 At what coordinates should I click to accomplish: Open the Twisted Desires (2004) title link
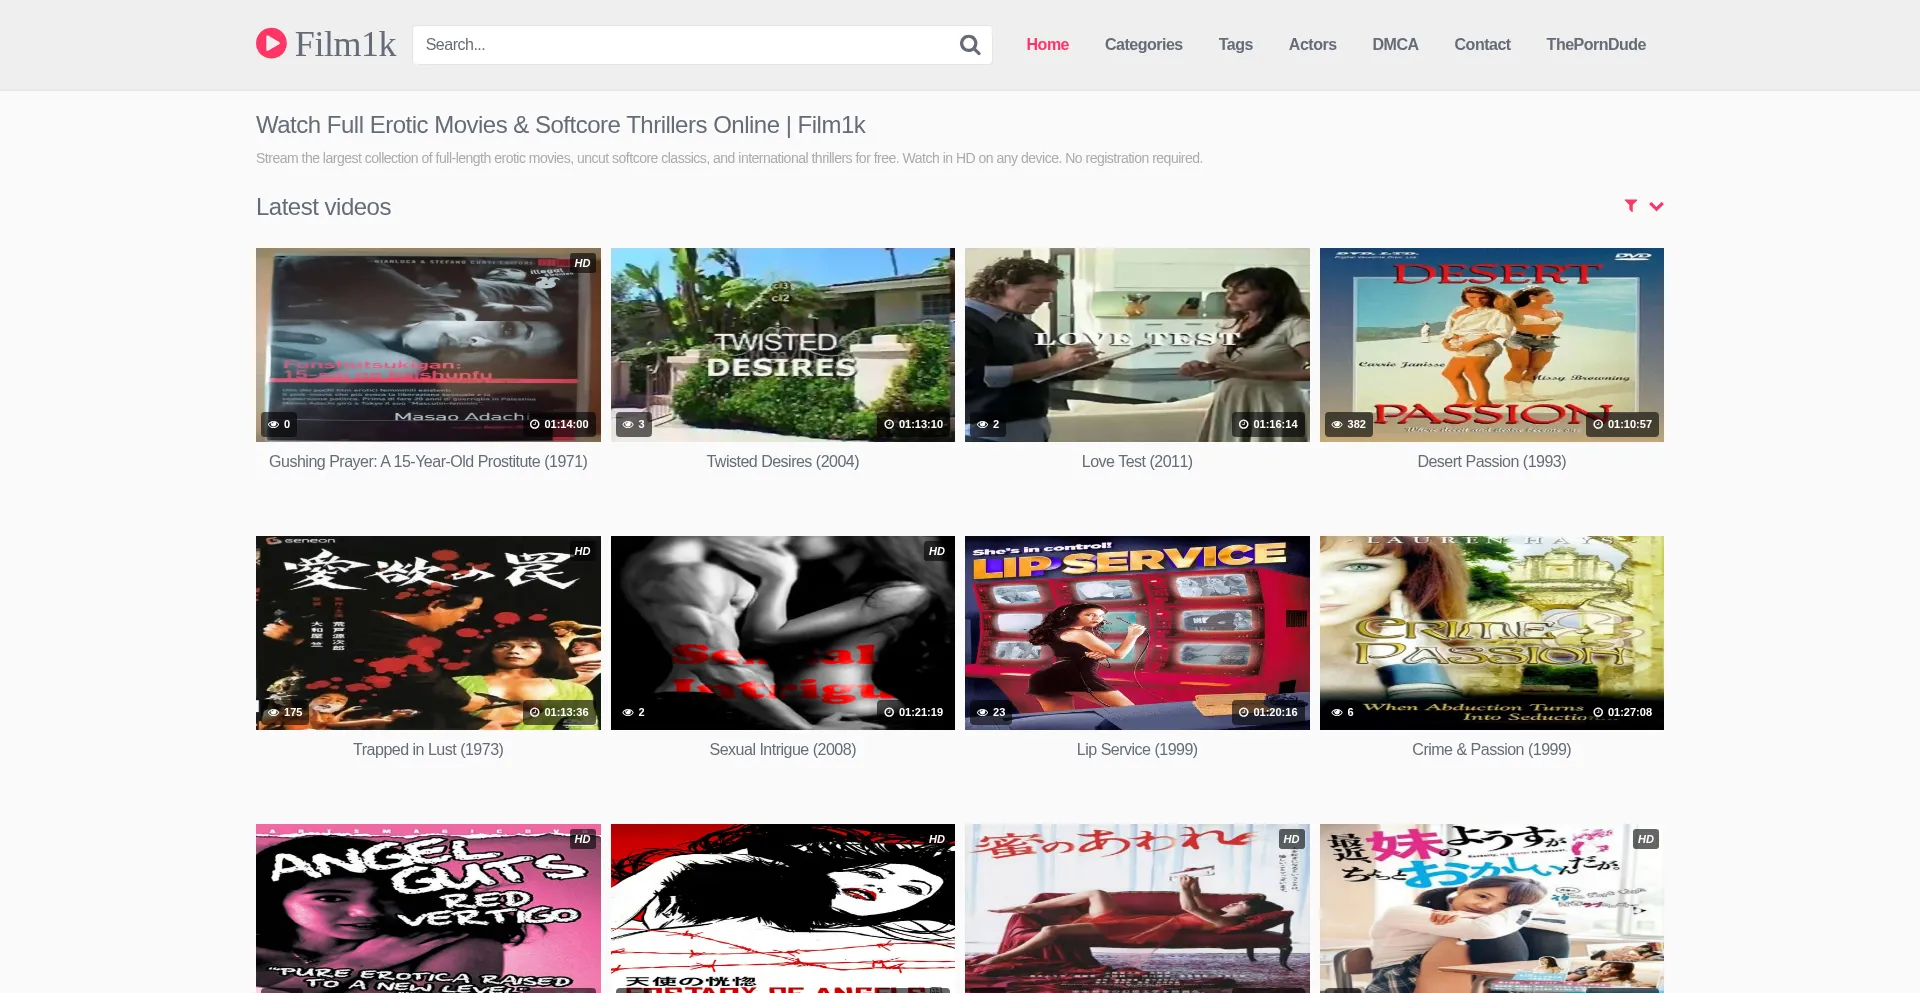(x=783, y=462)
